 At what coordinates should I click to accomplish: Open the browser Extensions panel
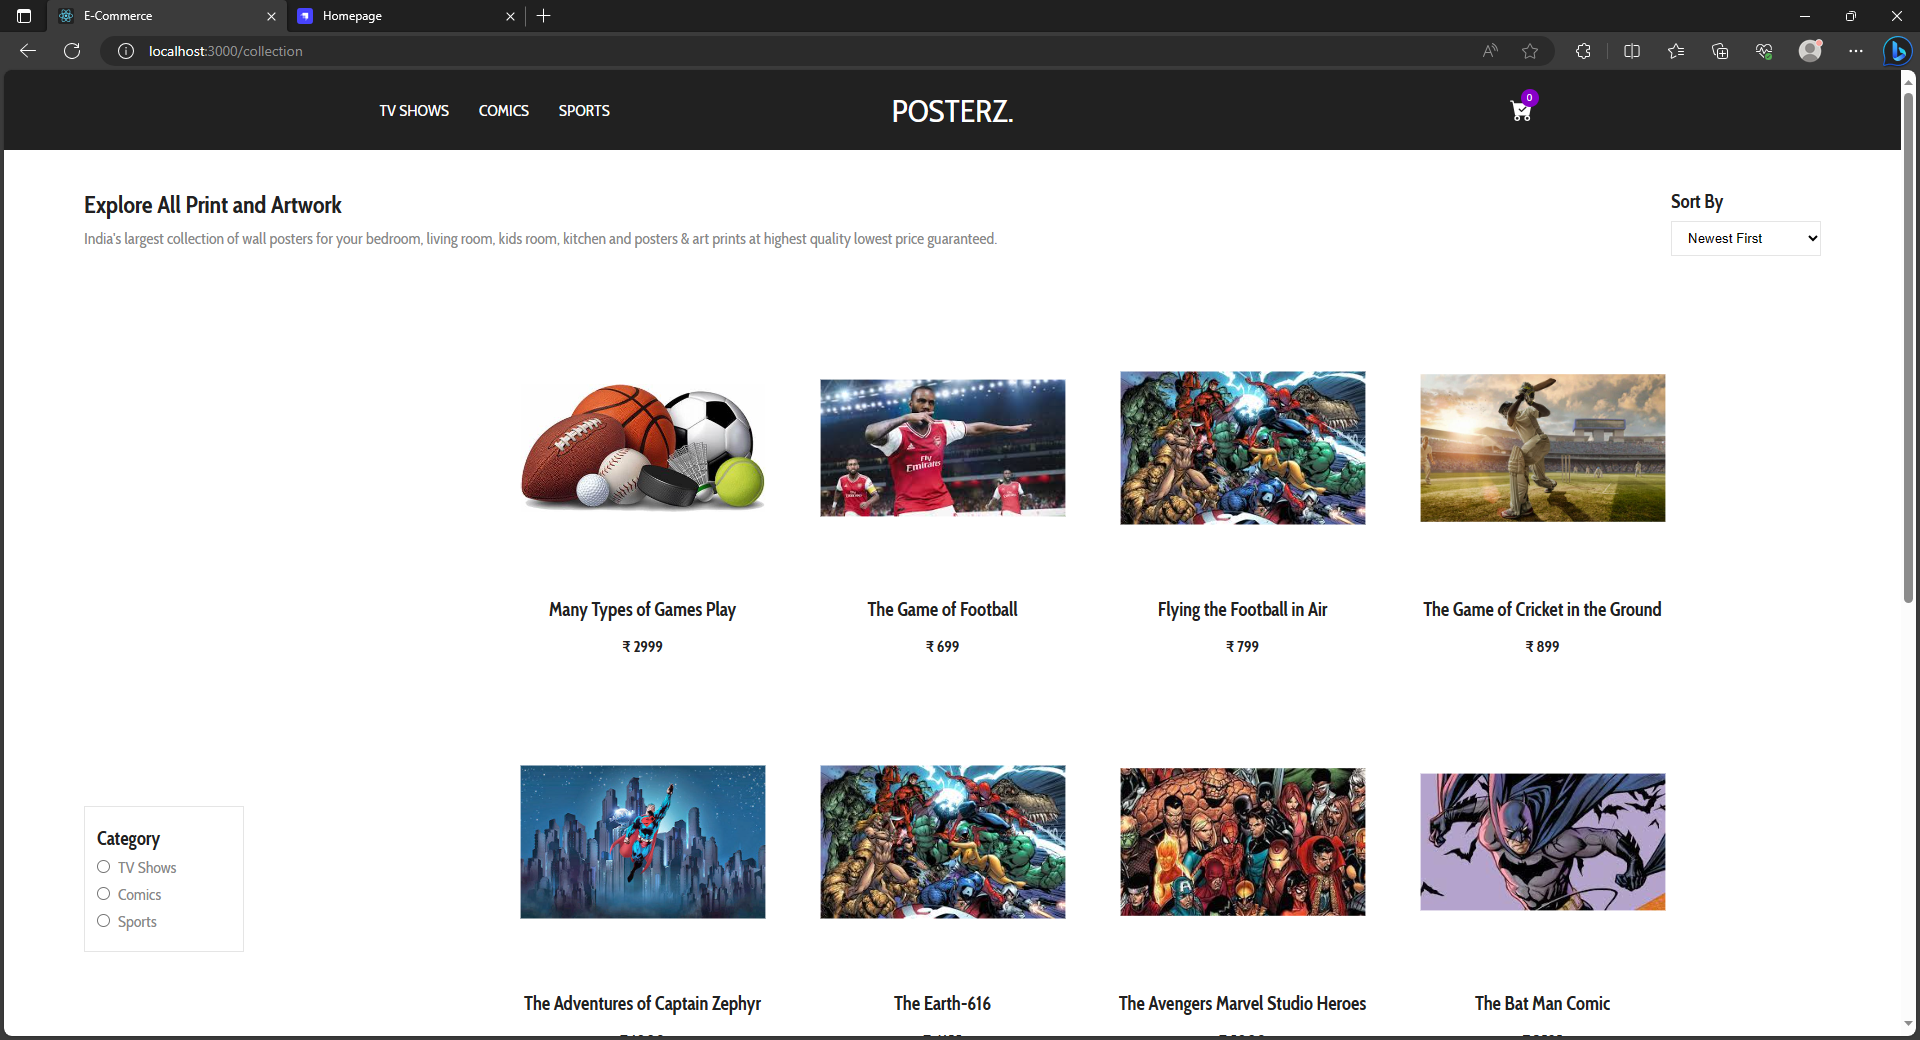click(1583, 51)
